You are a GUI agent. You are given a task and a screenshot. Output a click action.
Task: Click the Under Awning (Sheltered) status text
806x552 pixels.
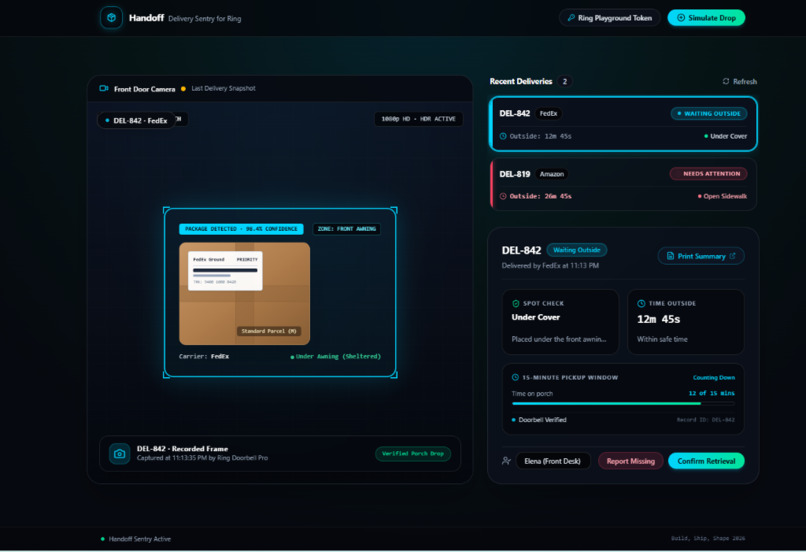coord(336,356)
